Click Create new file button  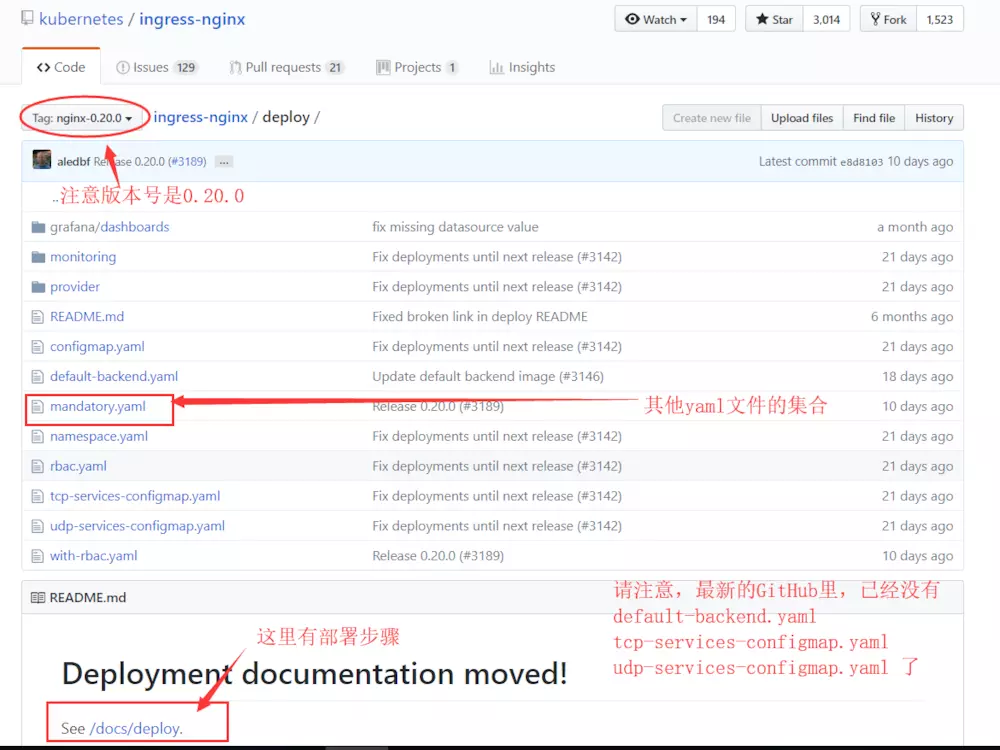pyautogui.click(x=712, y=118)
